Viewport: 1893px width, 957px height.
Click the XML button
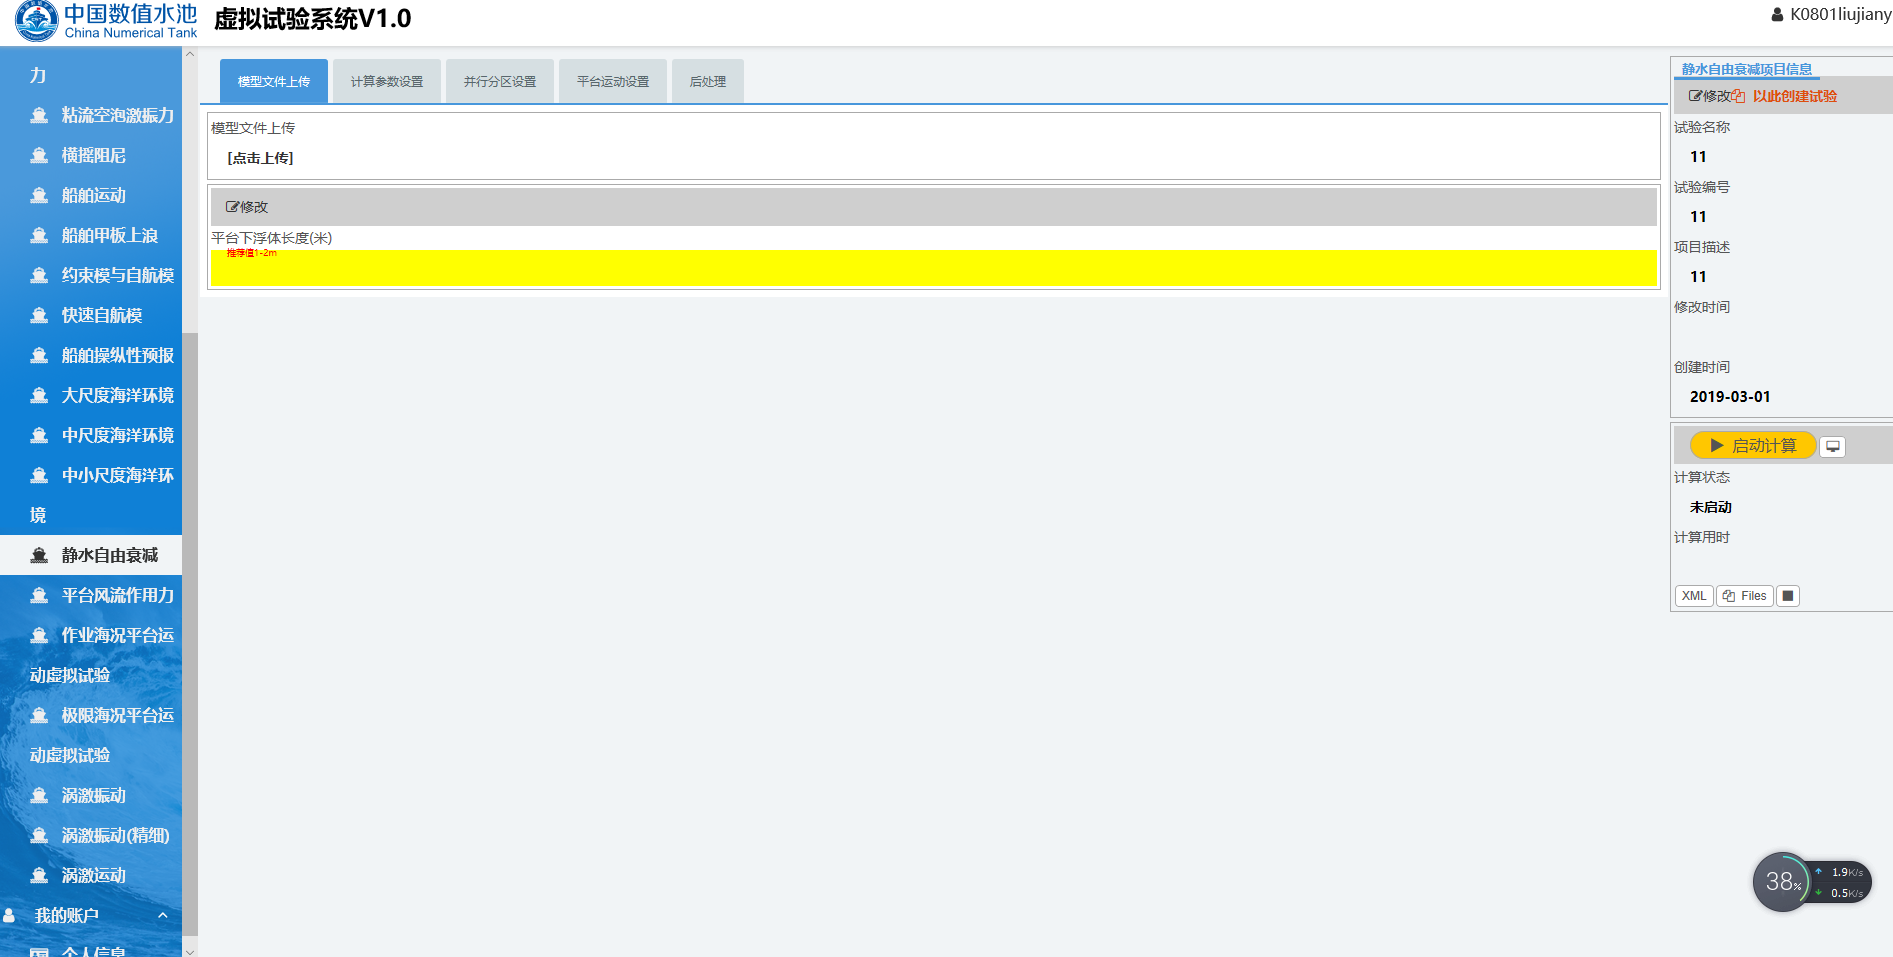coord(1693,596)
